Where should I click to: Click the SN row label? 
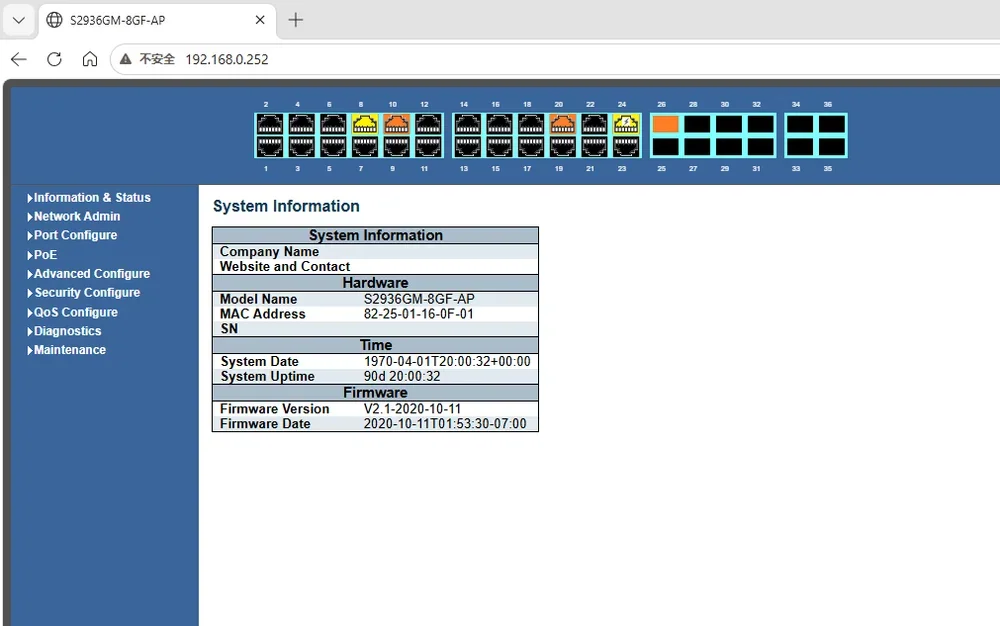pos(229,329)
